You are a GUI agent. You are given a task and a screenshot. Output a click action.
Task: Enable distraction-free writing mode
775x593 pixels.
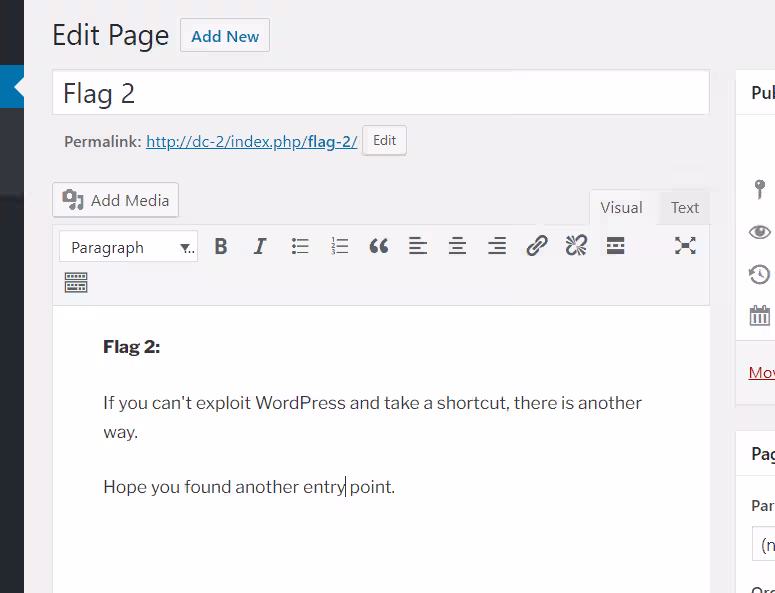click(685, 246)
